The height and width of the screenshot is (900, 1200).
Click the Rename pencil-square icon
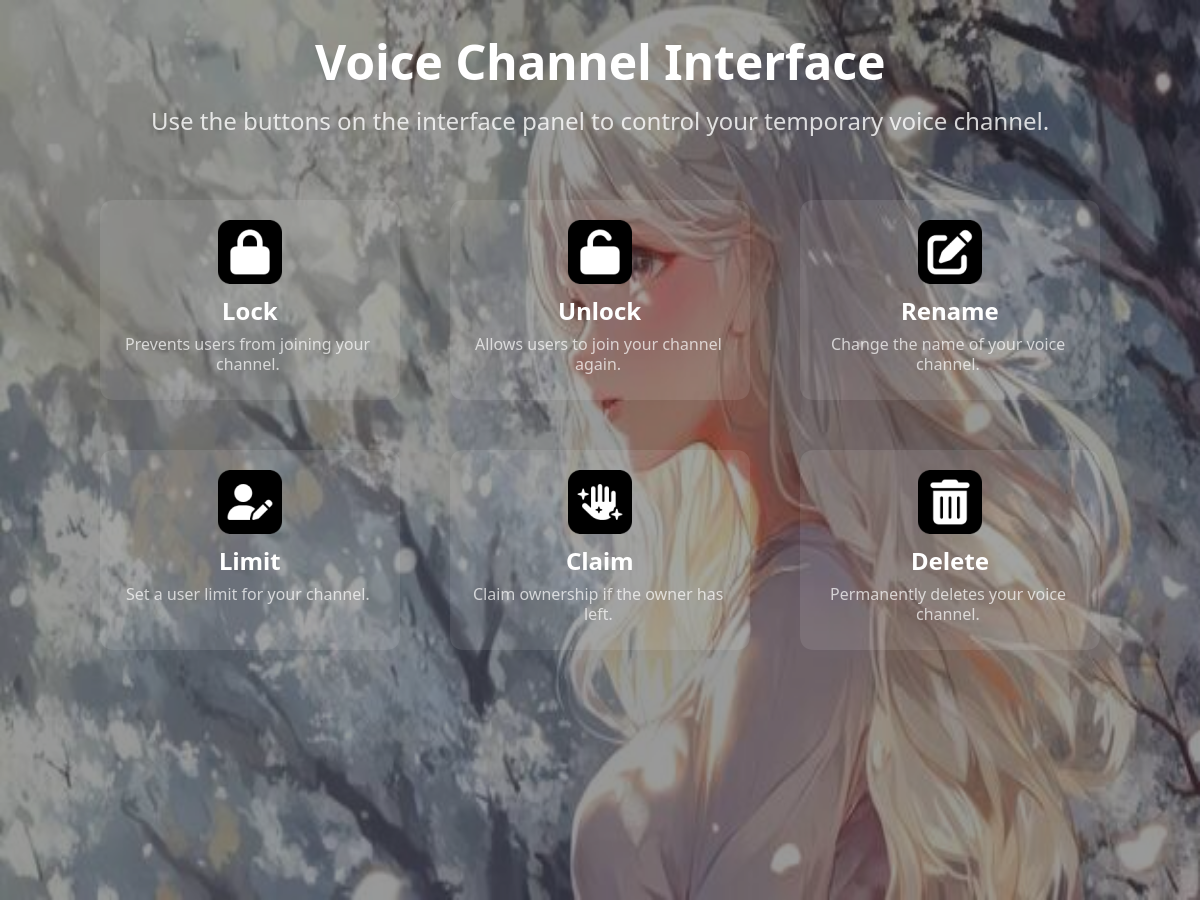point(950,252)
